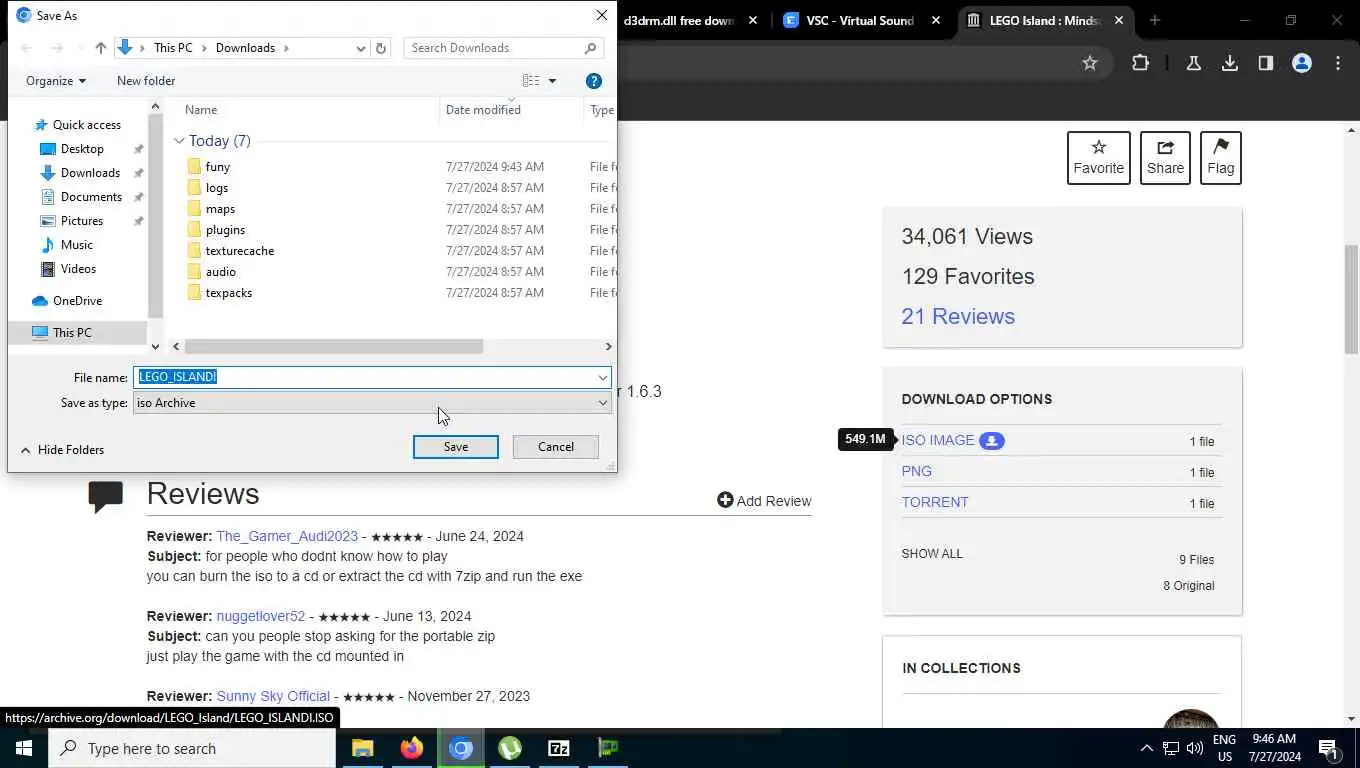Open the texturecache folder
This screenshot has height=768, width=1360.
pos(240,251)
